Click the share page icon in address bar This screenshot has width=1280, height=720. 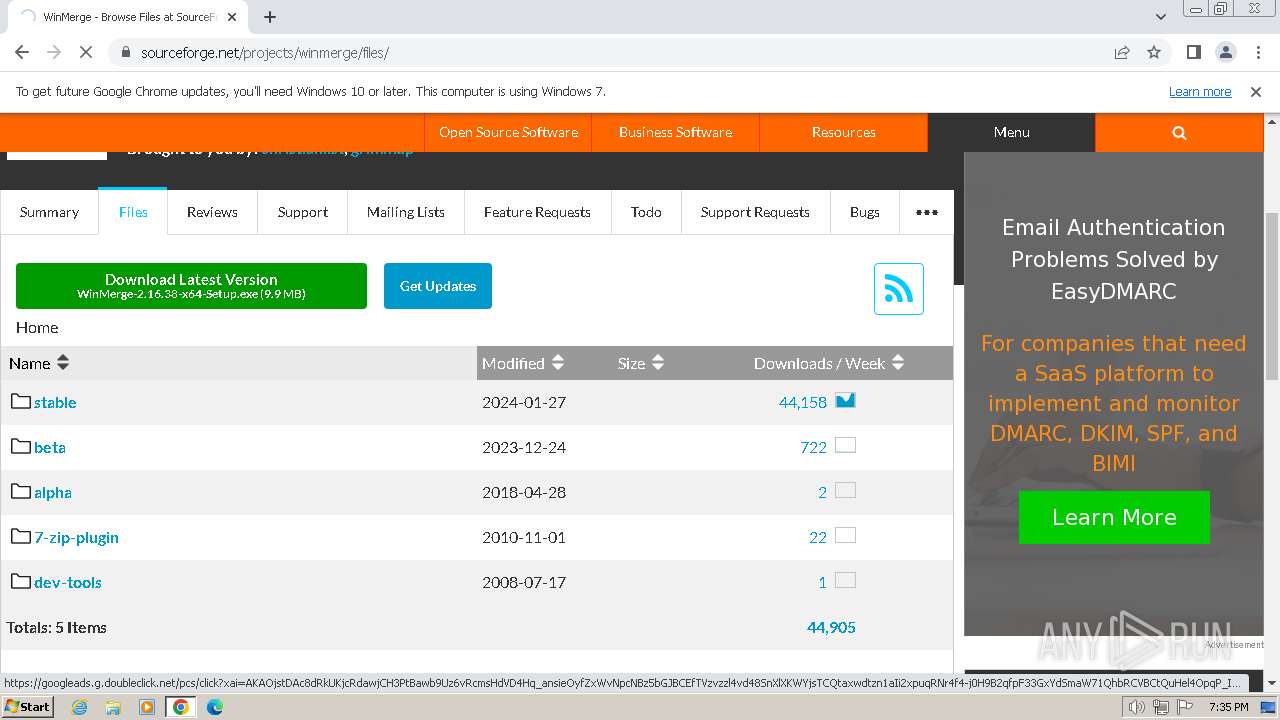tap(1122, 52)
